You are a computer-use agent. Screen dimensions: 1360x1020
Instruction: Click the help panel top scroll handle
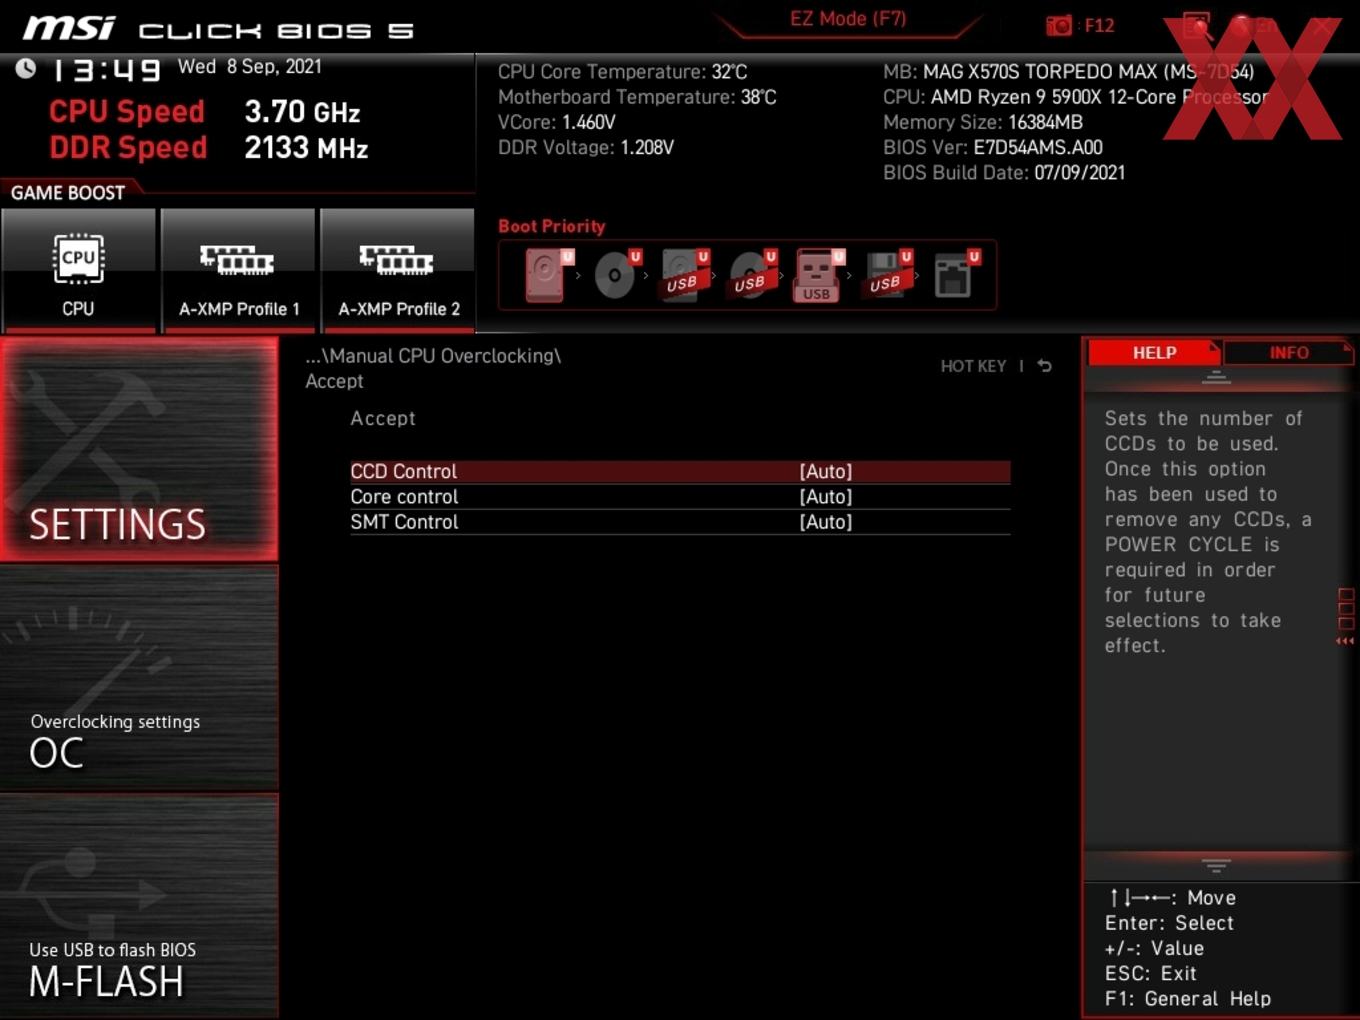click(x=1216, y=378)
